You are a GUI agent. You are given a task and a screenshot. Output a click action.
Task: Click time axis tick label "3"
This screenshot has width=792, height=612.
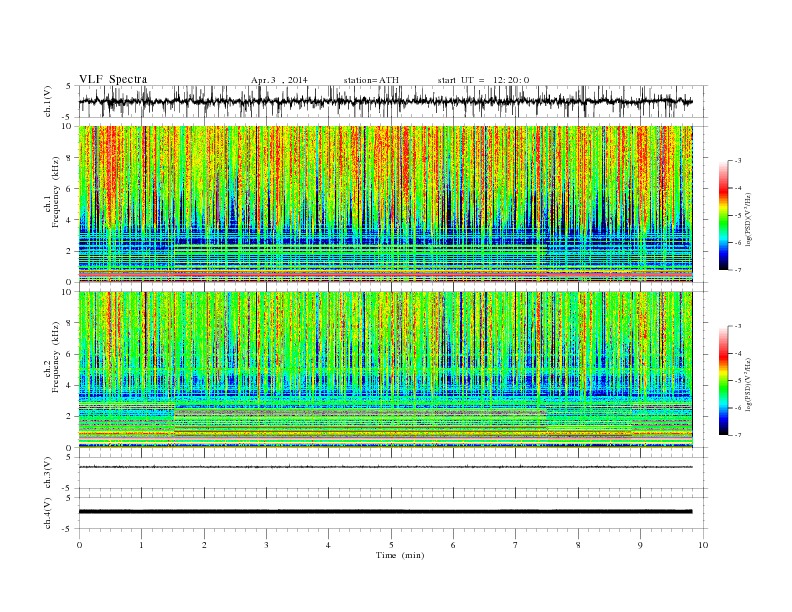[x=267, y=545]
